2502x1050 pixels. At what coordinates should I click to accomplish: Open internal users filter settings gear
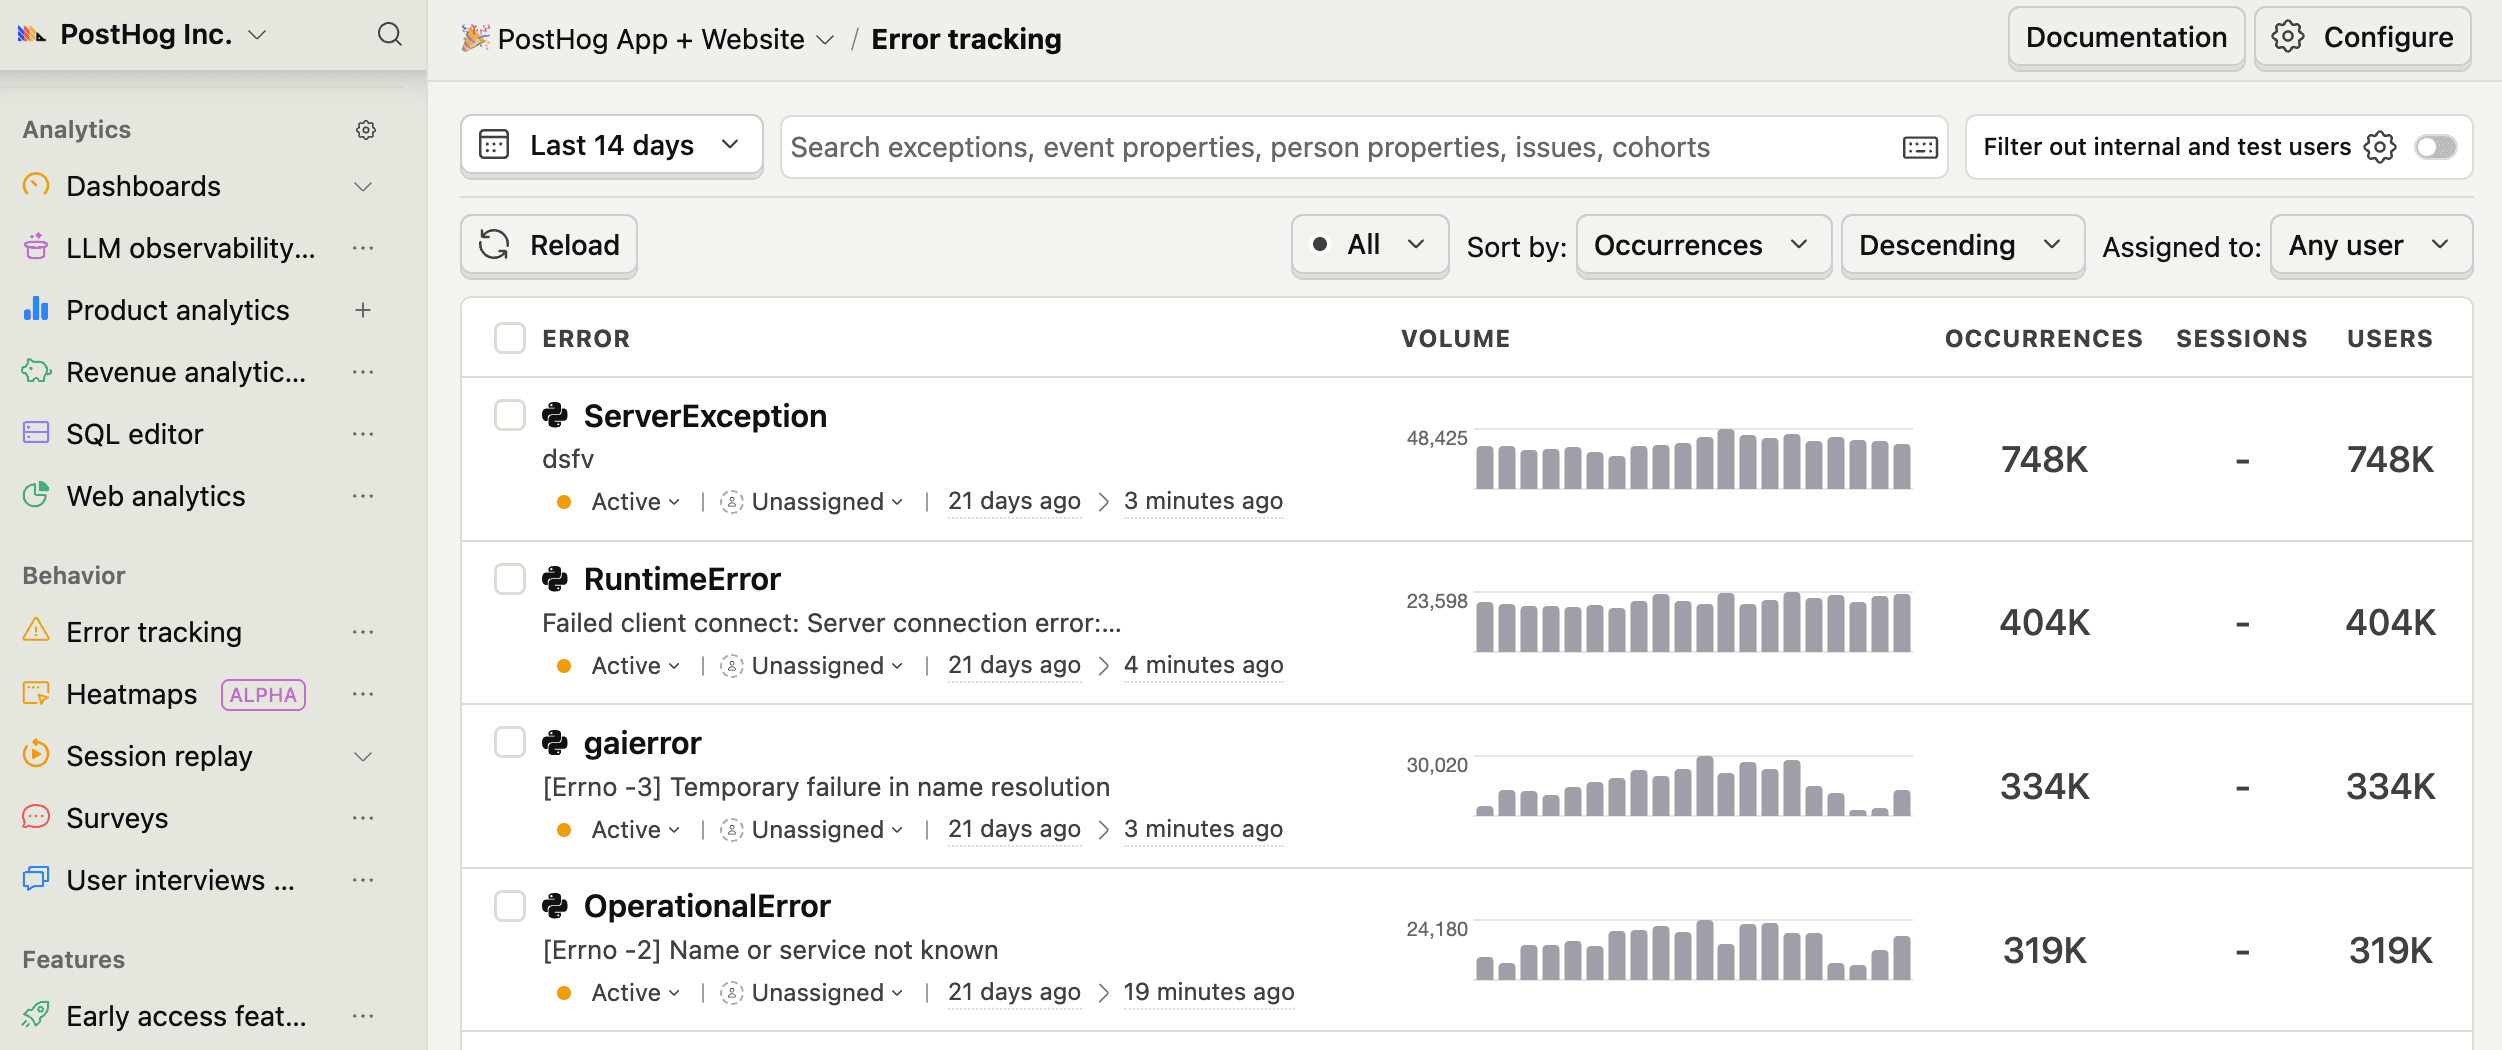point(2380,147)
